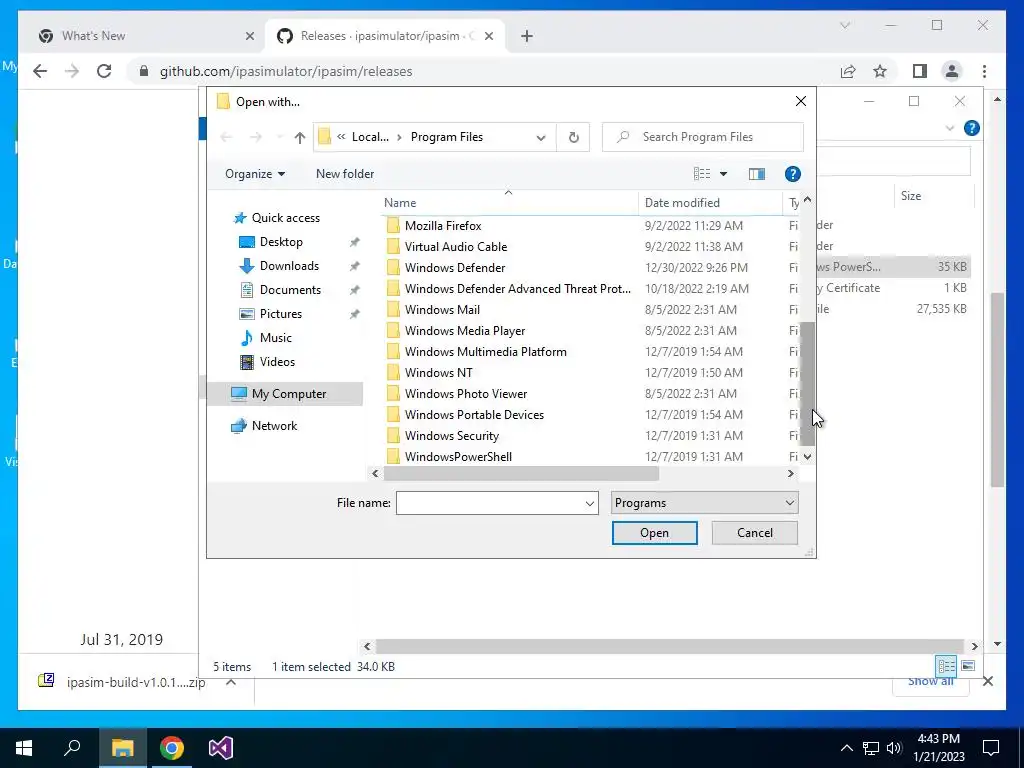Cancel the Open with dialog

pyautogui.click(x=754, y=533)
